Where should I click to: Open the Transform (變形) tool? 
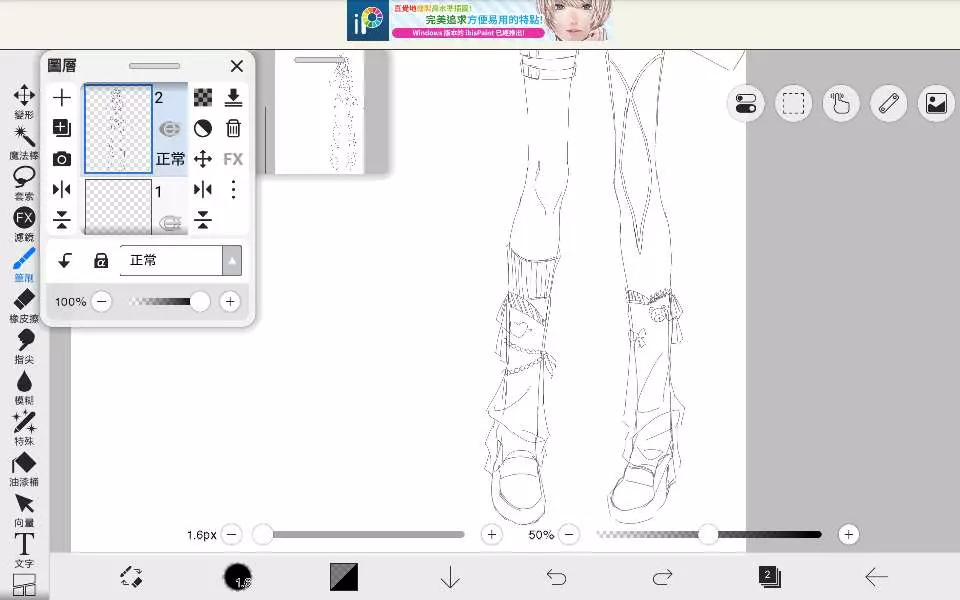coord(24,101)
